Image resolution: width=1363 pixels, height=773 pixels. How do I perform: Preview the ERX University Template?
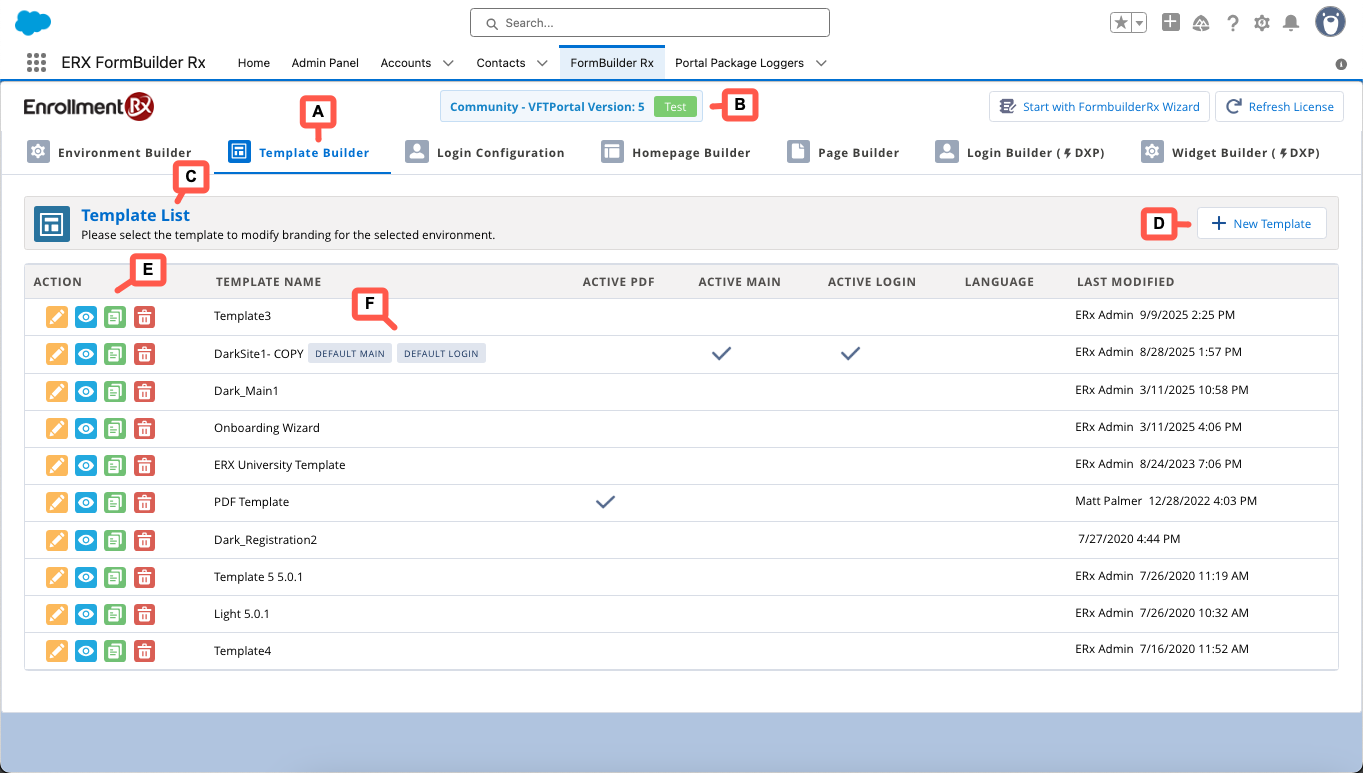pyautogui.click(x=86, y=465)
